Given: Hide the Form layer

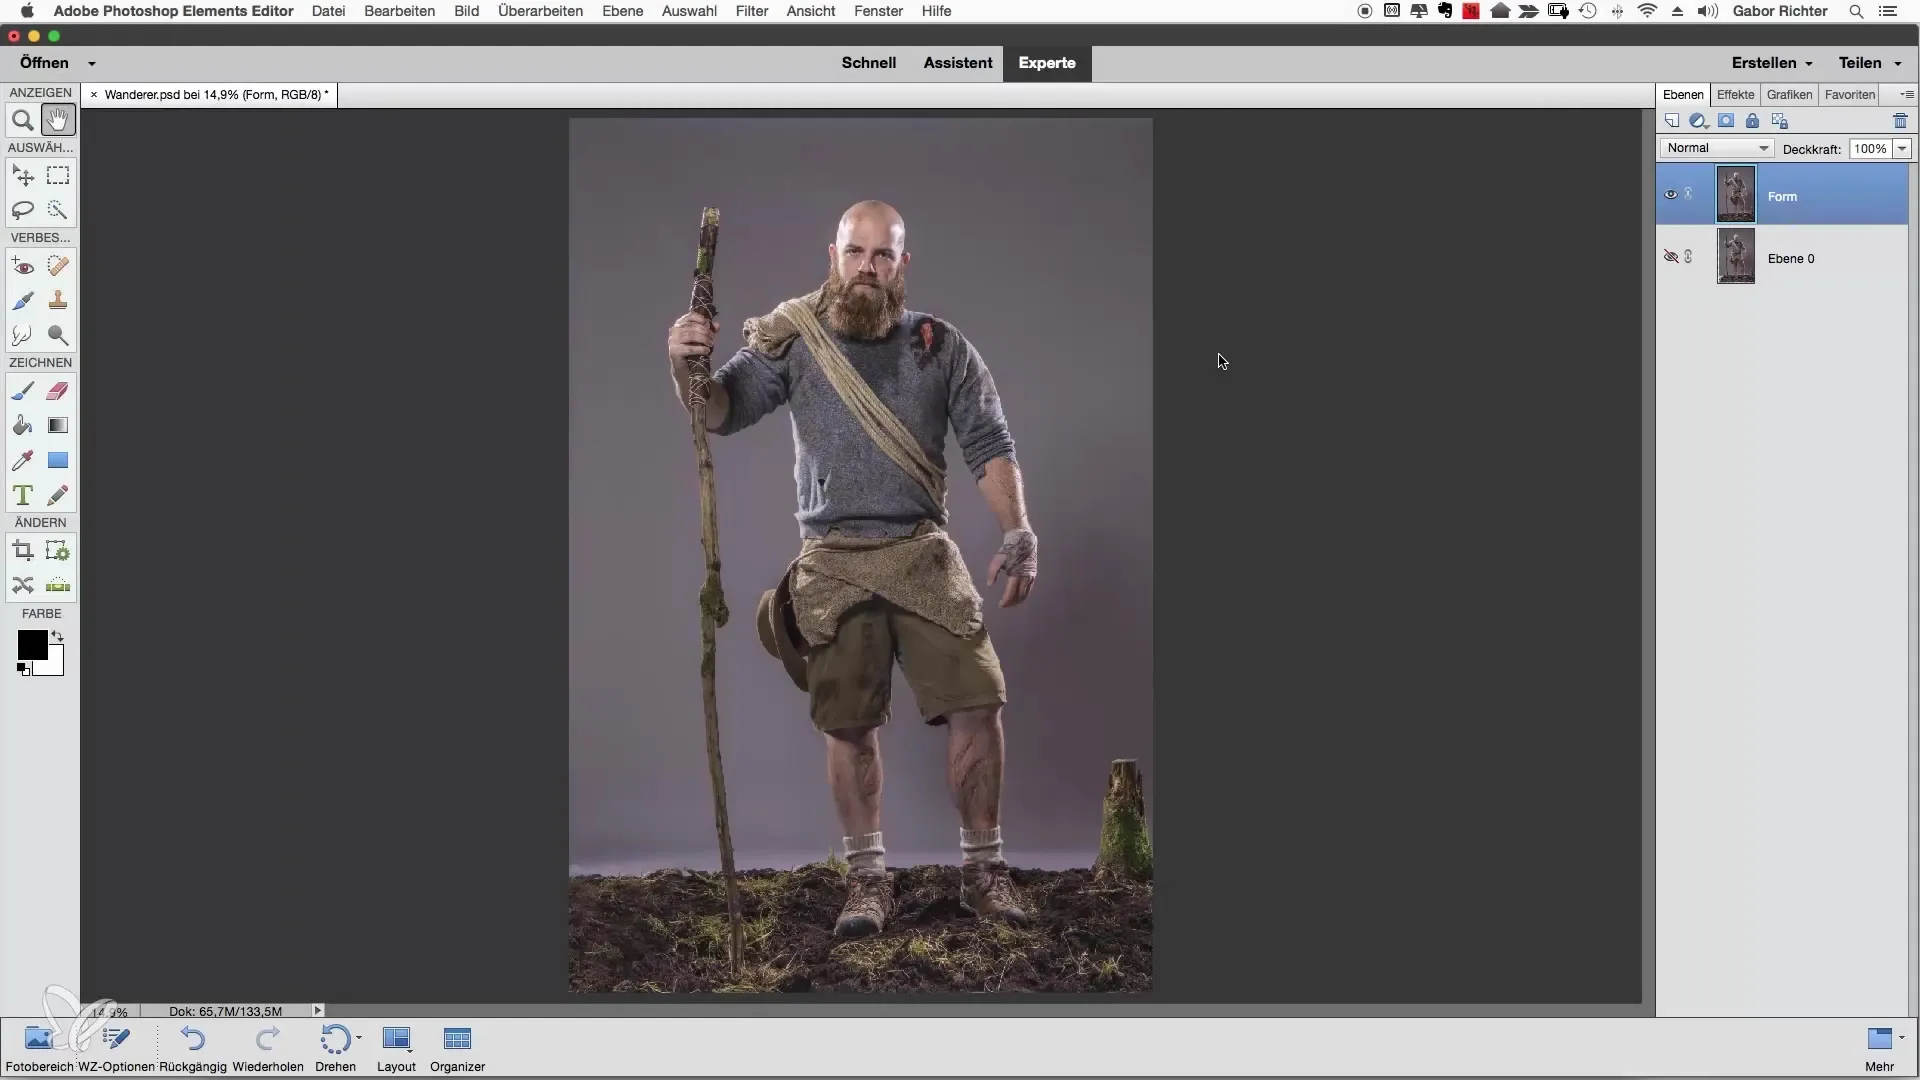Looking at the screenshot, I should pos(1670,195).
